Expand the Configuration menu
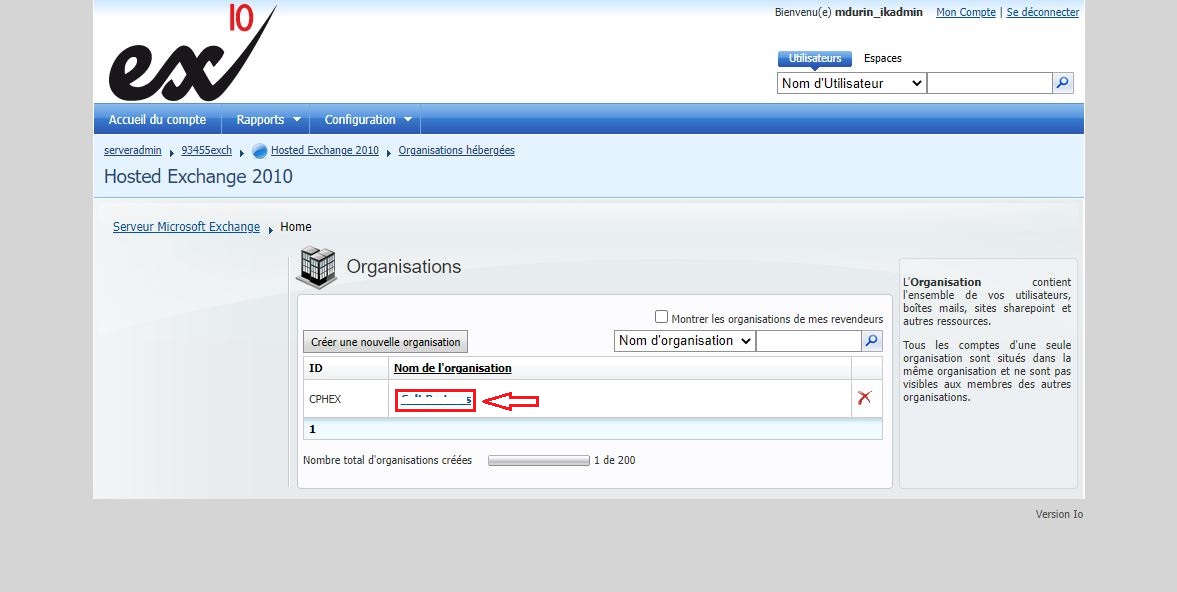Viewport: 1177px width, 592px height. (x=368, y=119)
